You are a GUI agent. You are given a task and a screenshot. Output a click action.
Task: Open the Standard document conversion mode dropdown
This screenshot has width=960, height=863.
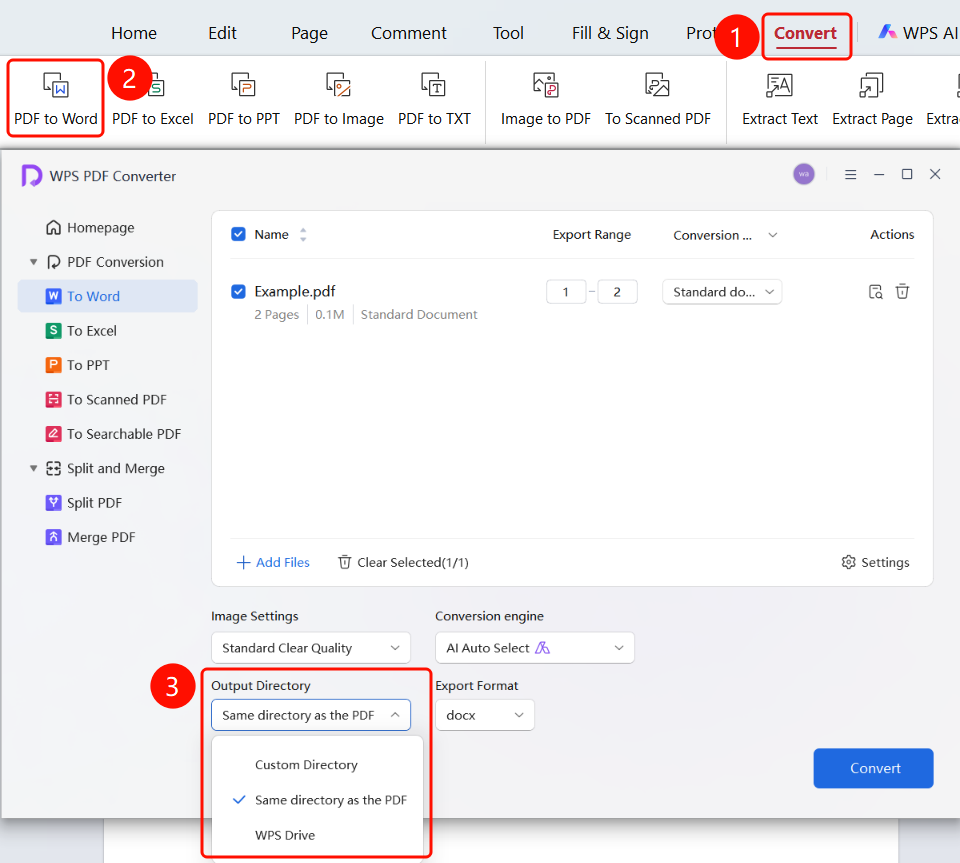pyautogui.click(x=722, y=292)
